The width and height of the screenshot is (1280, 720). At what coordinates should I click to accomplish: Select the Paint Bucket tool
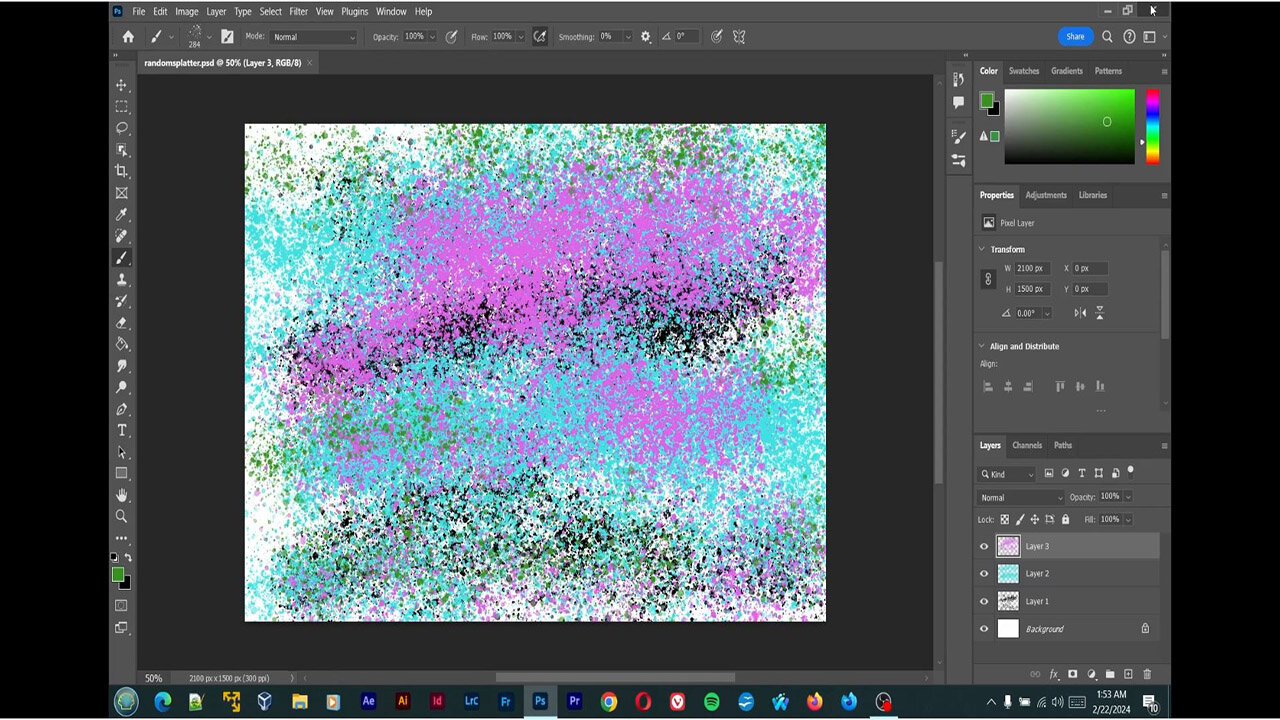[122, 344]
